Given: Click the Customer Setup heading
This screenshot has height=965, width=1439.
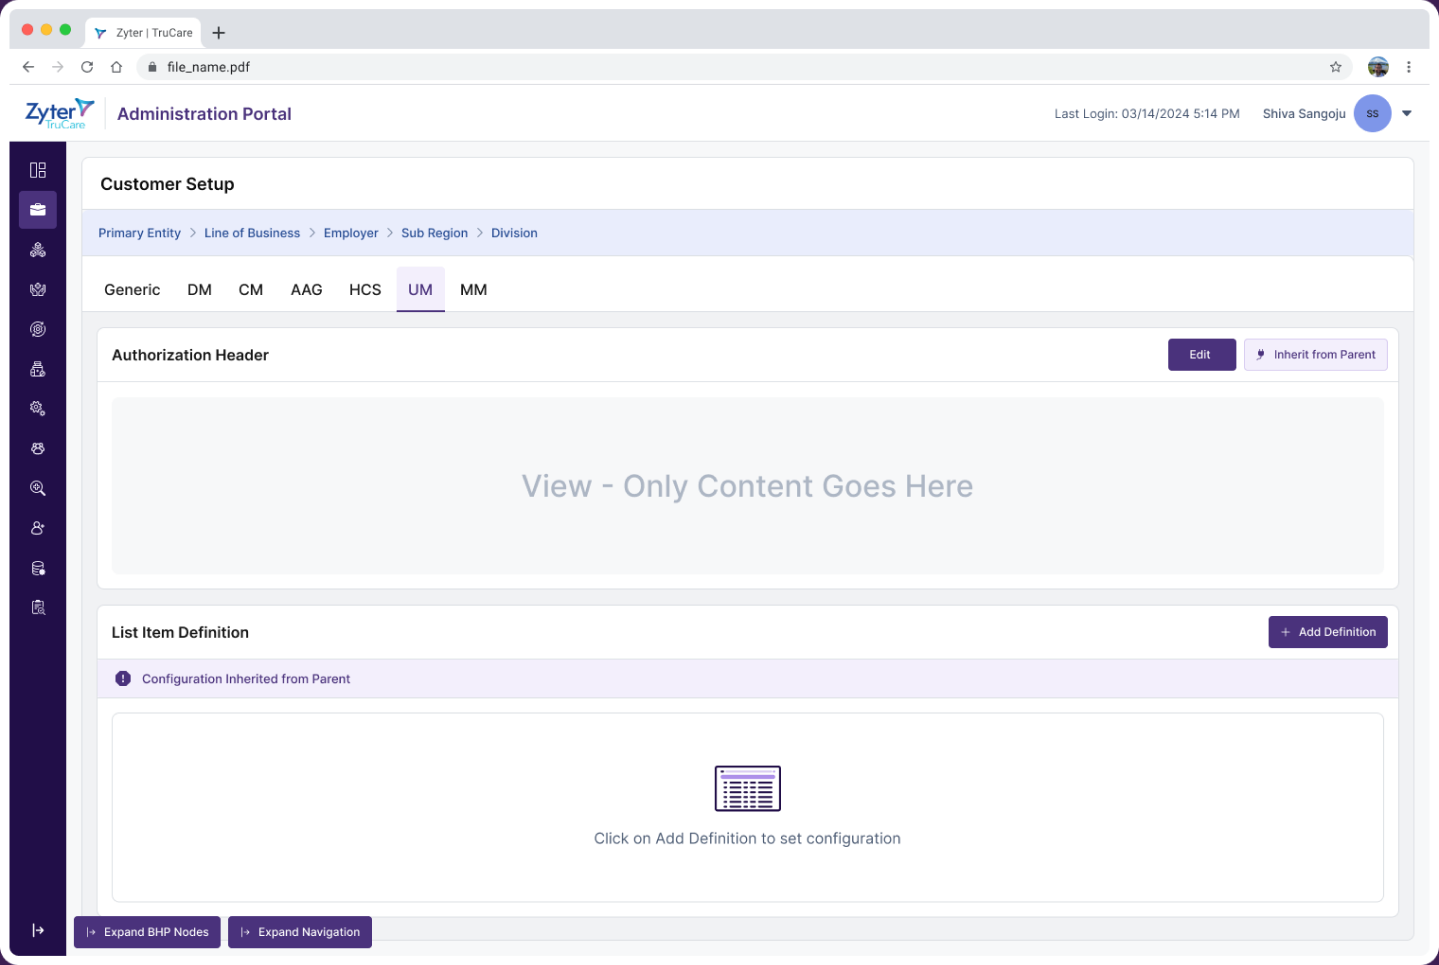Looking at the screenshot, I should pos(167,184).
